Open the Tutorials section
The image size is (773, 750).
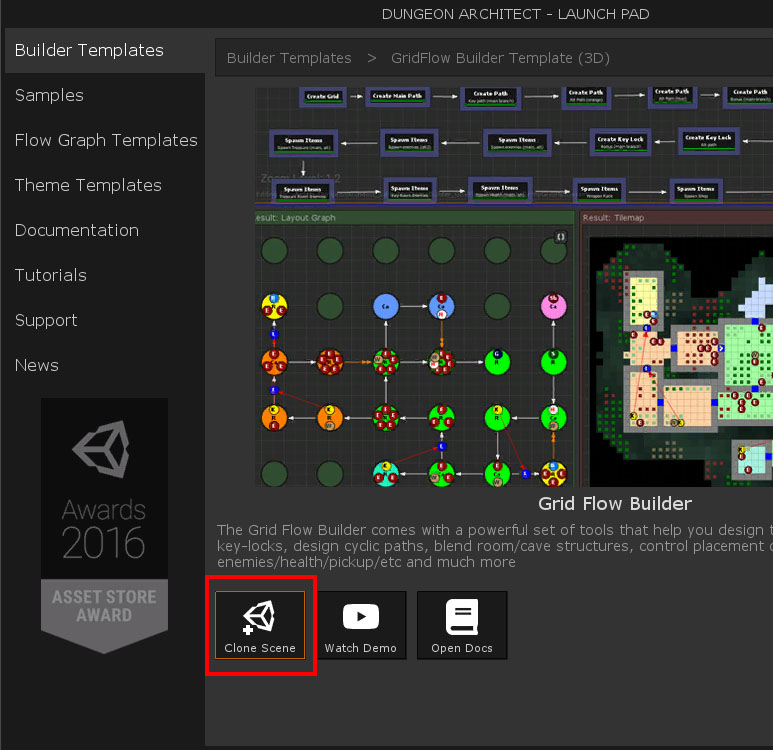[105, 275]
